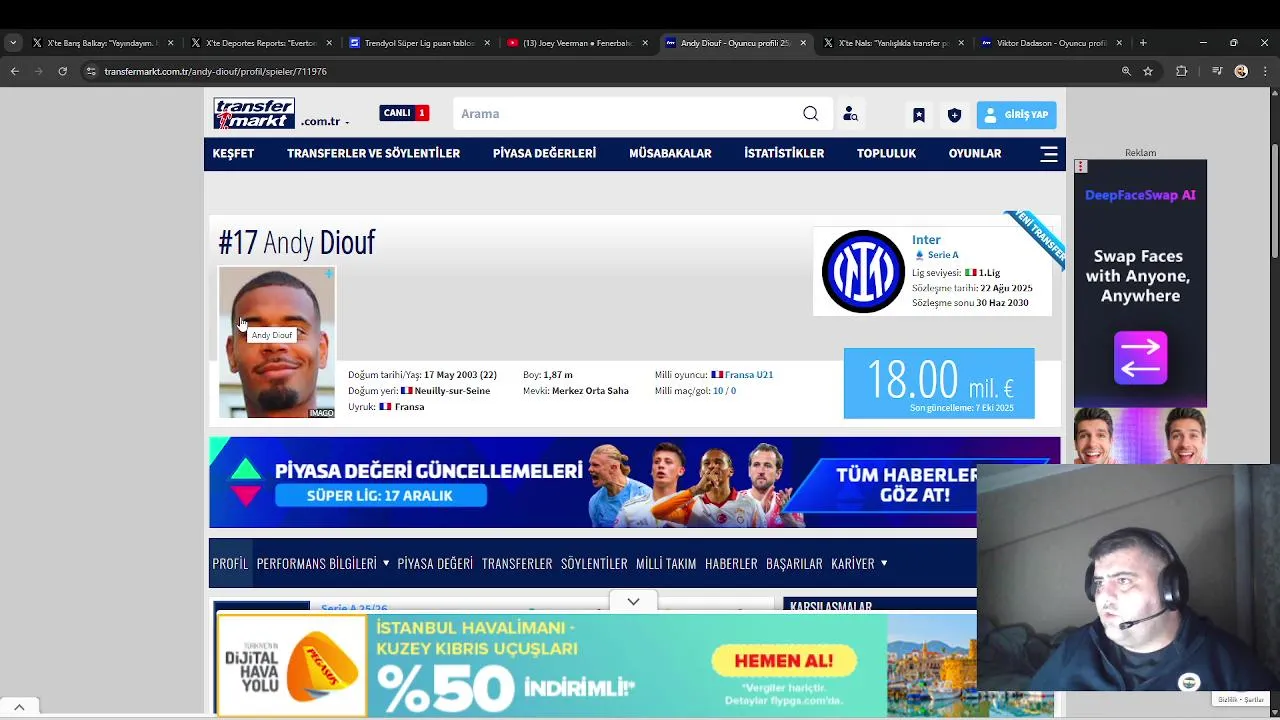Screen dimensions: 1280x720
Task: Open the detailed person search icon
Action: (850, 114)
